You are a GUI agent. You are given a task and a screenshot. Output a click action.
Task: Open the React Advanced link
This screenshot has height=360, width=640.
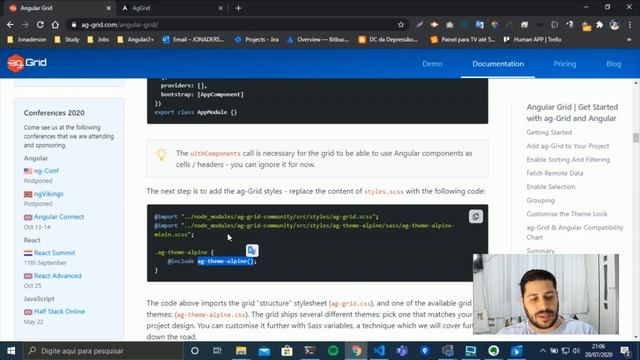58,276
